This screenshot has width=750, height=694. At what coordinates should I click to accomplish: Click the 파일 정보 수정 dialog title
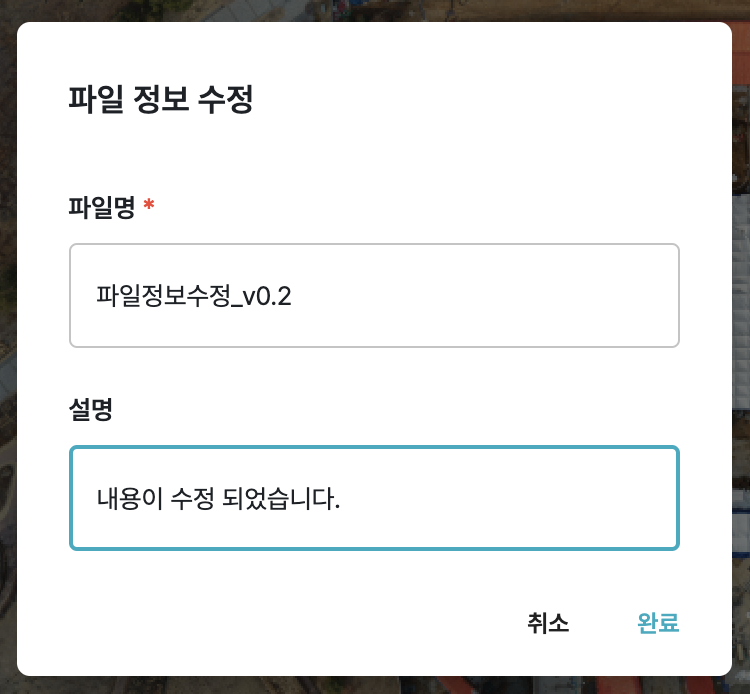pos(160,101)
